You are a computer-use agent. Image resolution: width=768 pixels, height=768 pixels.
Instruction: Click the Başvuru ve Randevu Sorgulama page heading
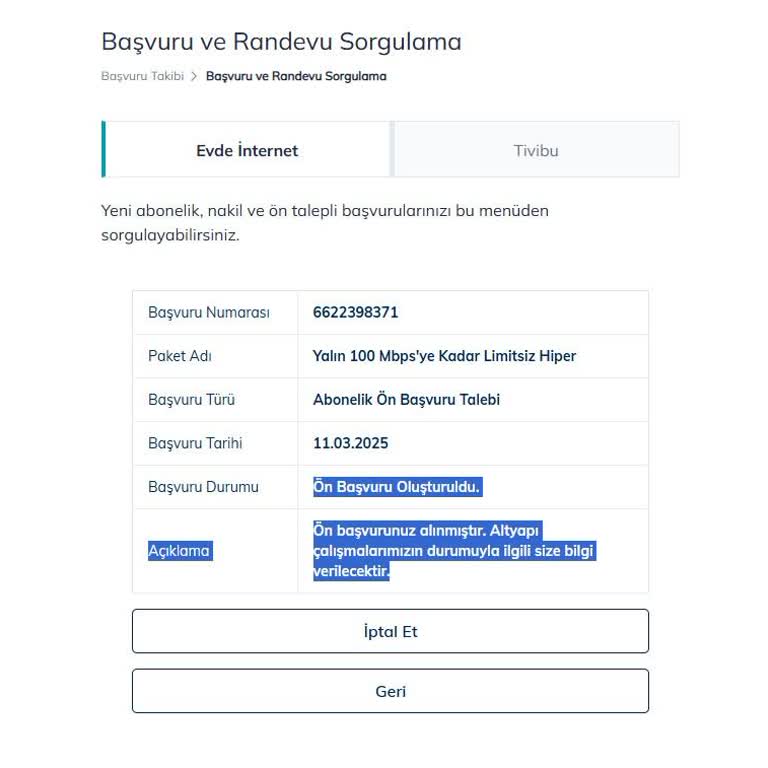pyautogui.click(x=281, y=42)
